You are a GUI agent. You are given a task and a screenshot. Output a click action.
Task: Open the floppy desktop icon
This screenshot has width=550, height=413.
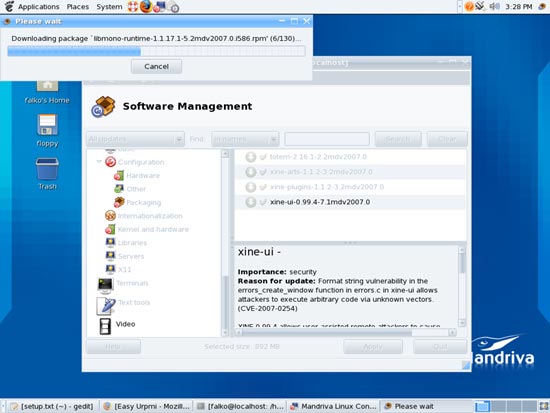pyautogui.click(x=47, y=125)
